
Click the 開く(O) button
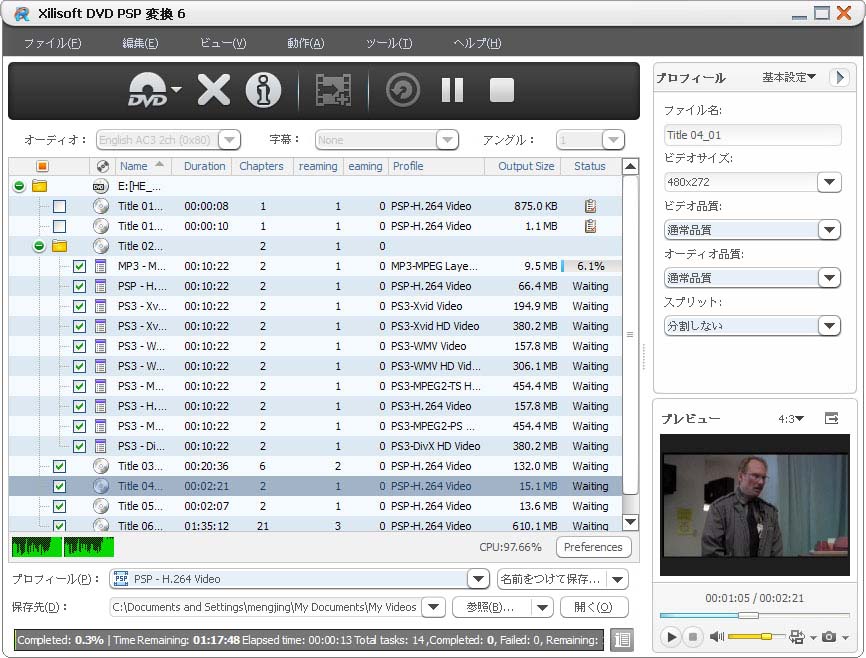(593, 607)
